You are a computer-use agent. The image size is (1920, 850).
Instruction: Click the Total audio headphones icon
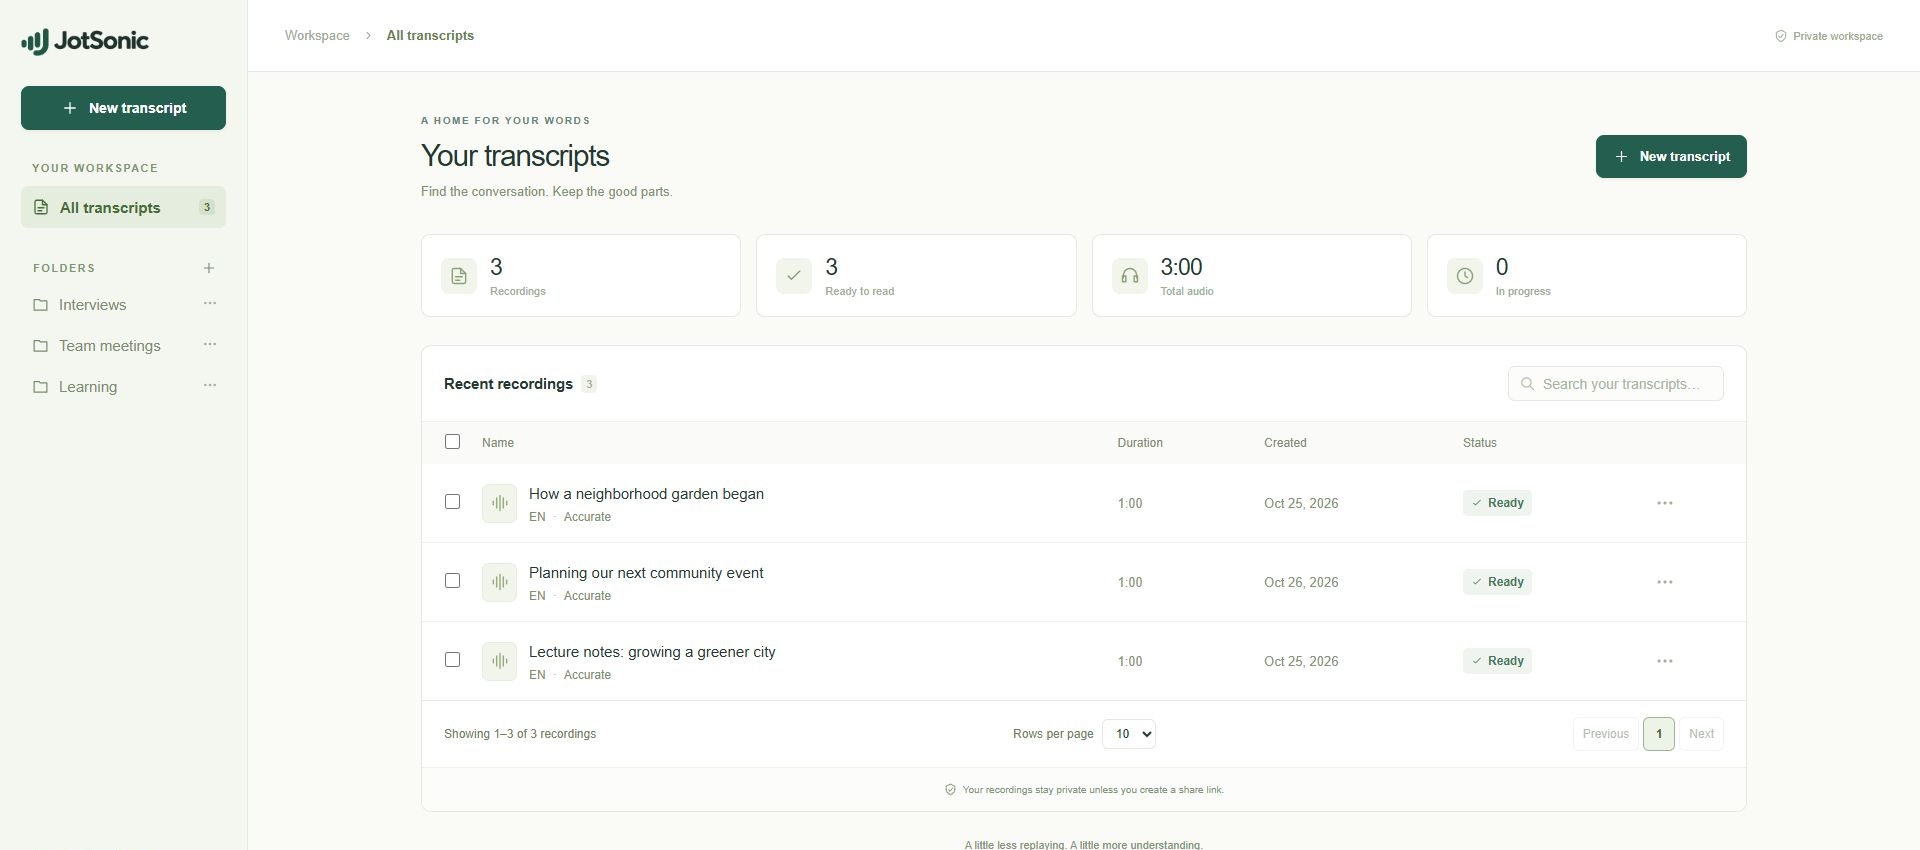1130,276
